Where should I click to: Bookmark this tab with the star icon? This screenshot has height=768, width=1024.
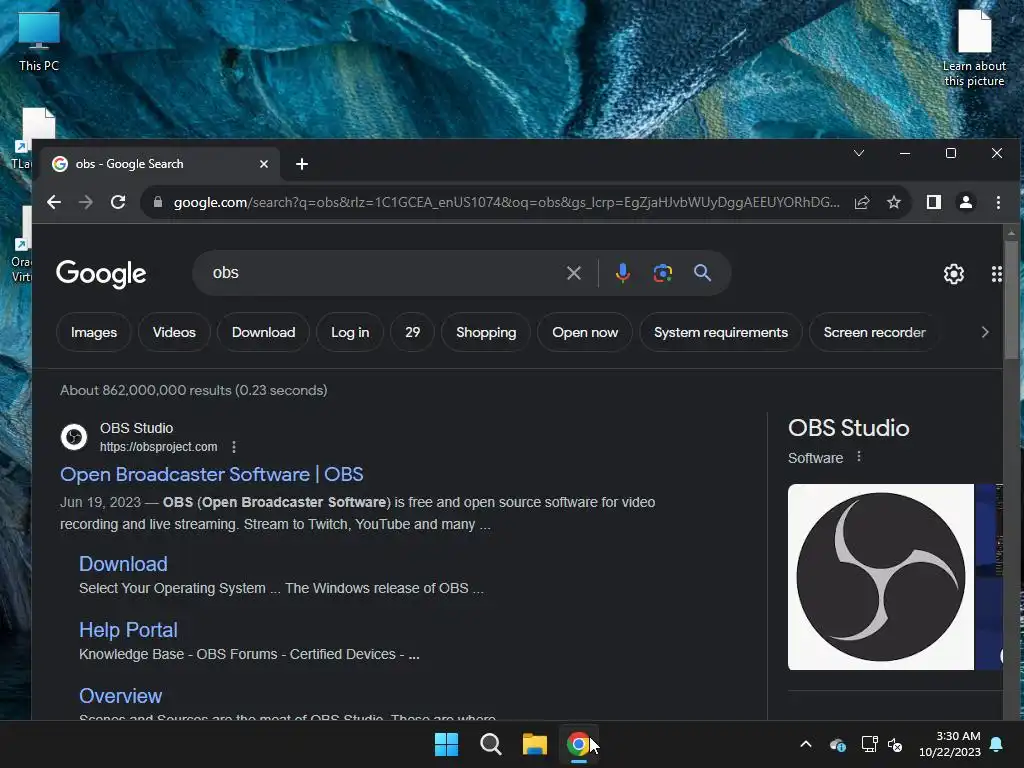(x=894, y=202)
